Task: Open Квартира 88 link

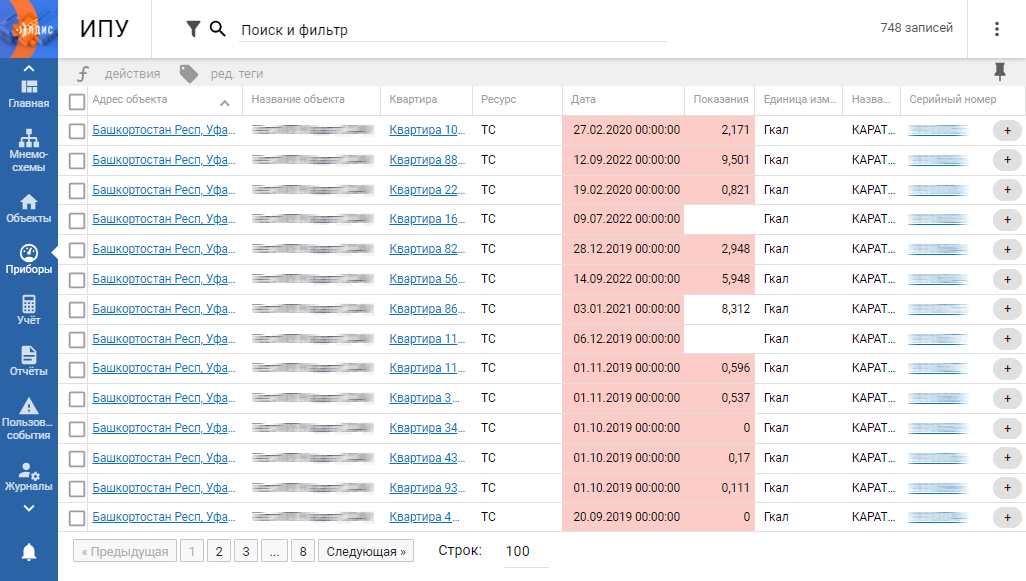Action: [x=427, y=160]
